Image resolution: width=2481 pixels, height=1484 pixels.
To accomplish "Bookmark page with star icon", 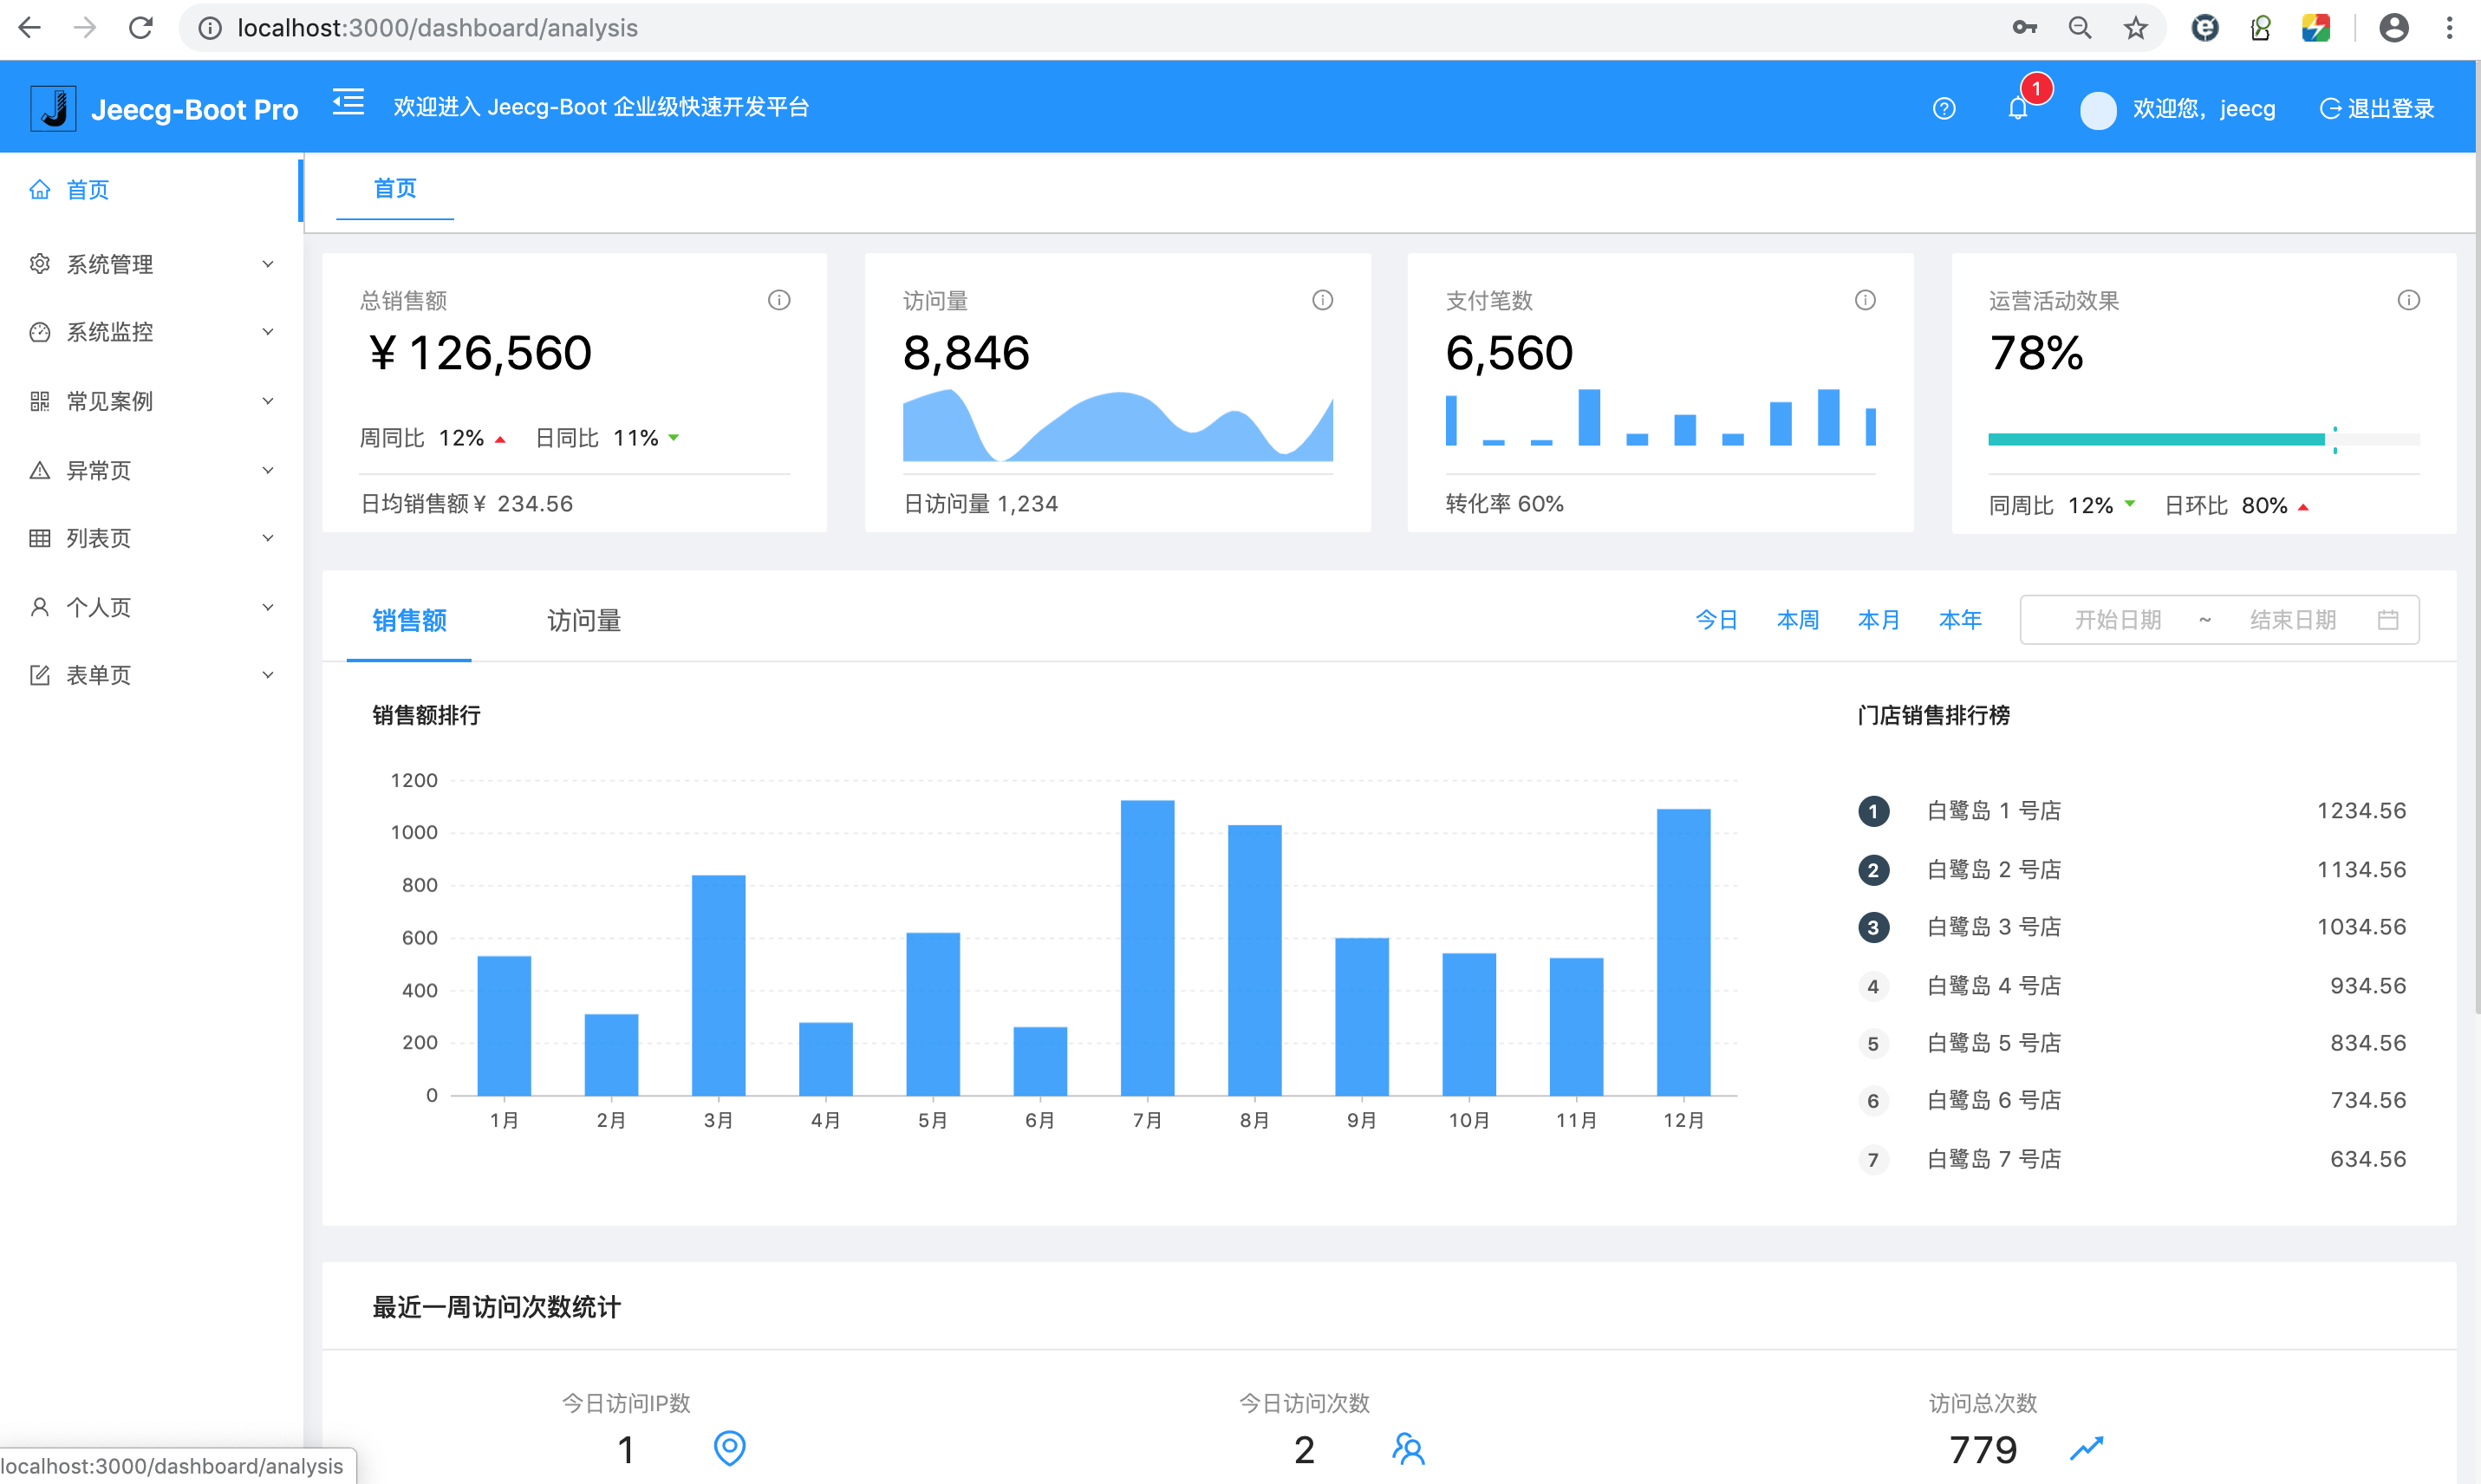I will pyautogui.click(x=2135, y=28).
